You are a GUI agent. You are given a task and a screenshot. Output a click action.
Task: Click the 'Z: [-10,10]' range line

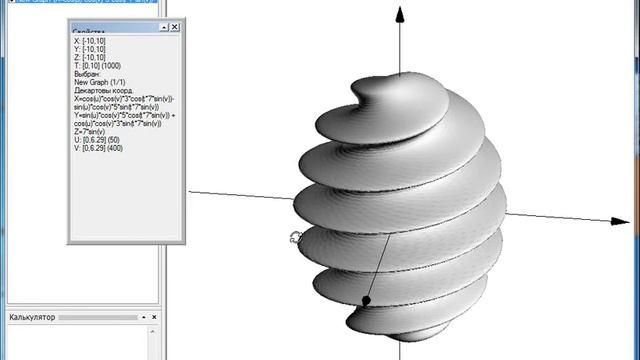point(90,58)
